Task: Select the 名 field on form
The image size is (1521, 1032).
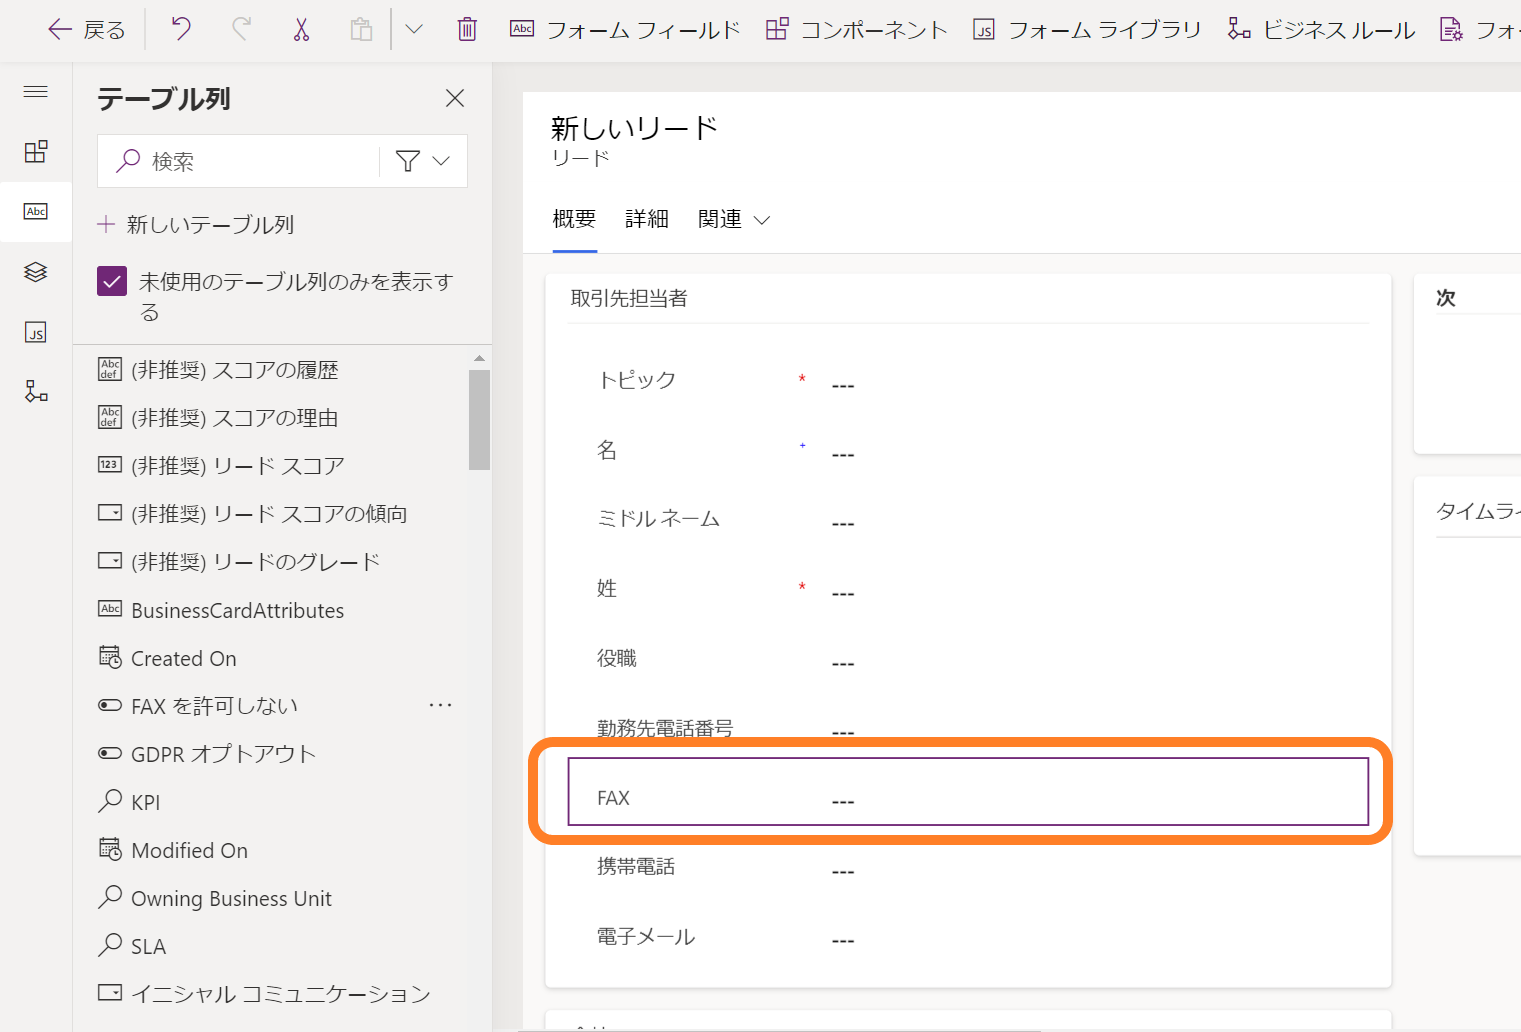Action: click(x=968, y=451)
